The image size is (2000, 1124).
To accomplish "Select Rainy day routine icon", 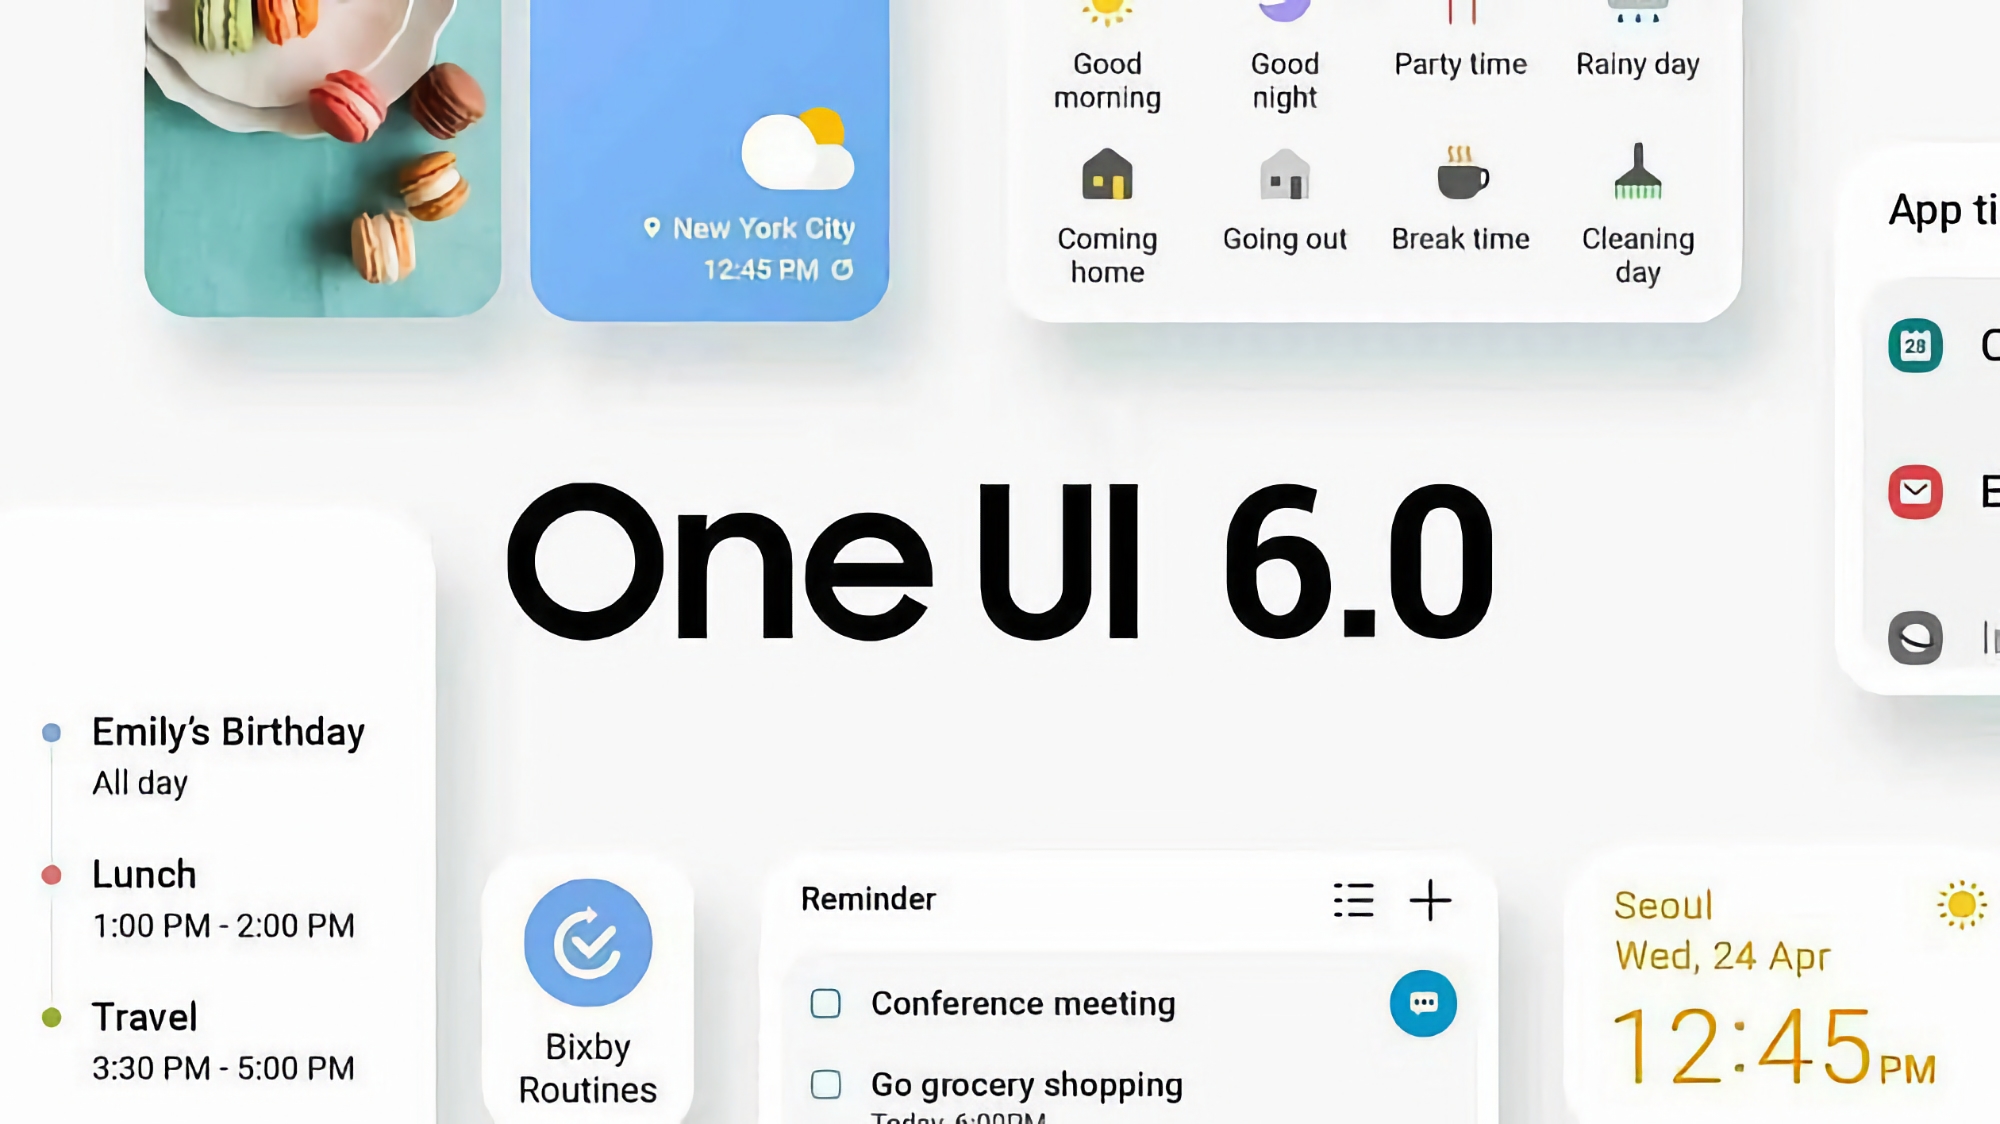I will pos(1637,15).
